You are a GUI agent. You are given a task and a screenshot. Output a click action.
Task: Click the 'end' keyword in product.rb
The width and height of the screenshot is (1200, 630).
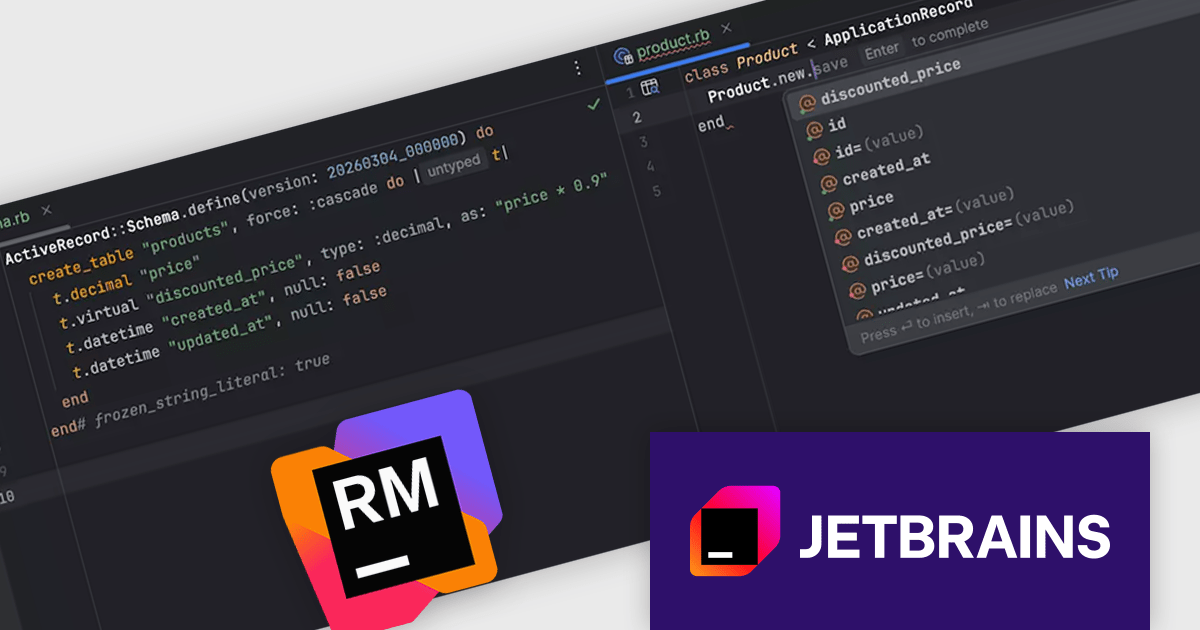(x=711, y=123)
